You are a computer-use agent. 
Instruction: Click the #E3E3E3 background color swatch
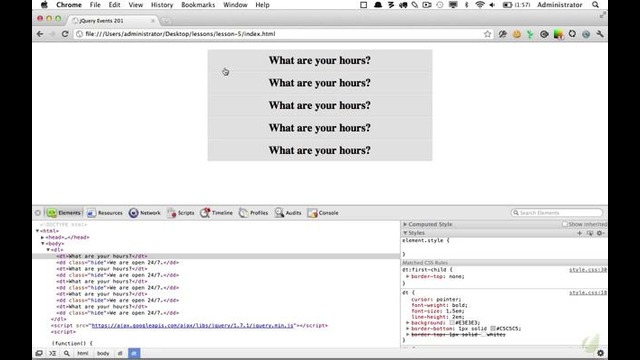click(452, 322)
